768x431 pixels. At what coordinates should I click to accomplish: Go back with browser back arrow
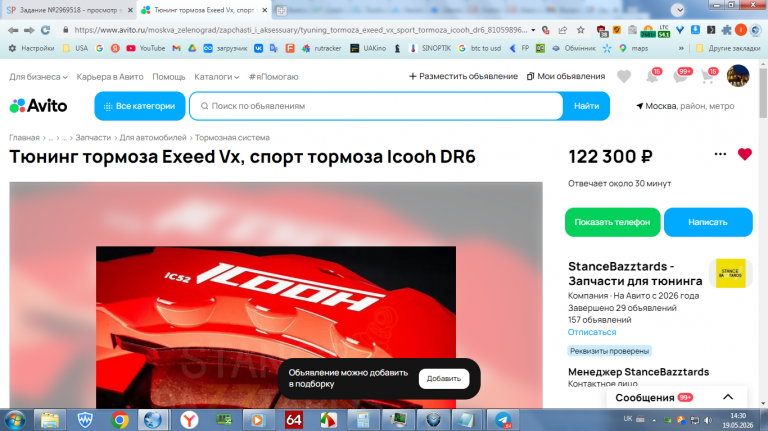13,30
